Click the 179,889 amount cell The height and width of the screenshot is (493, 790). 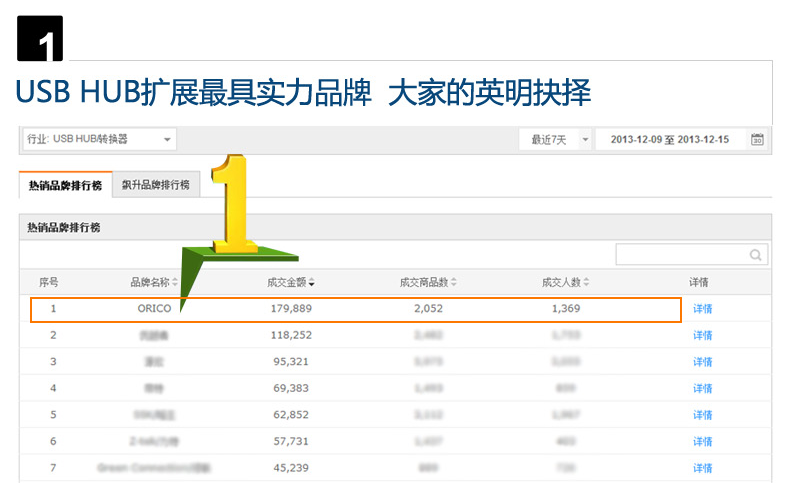(291, 308)
